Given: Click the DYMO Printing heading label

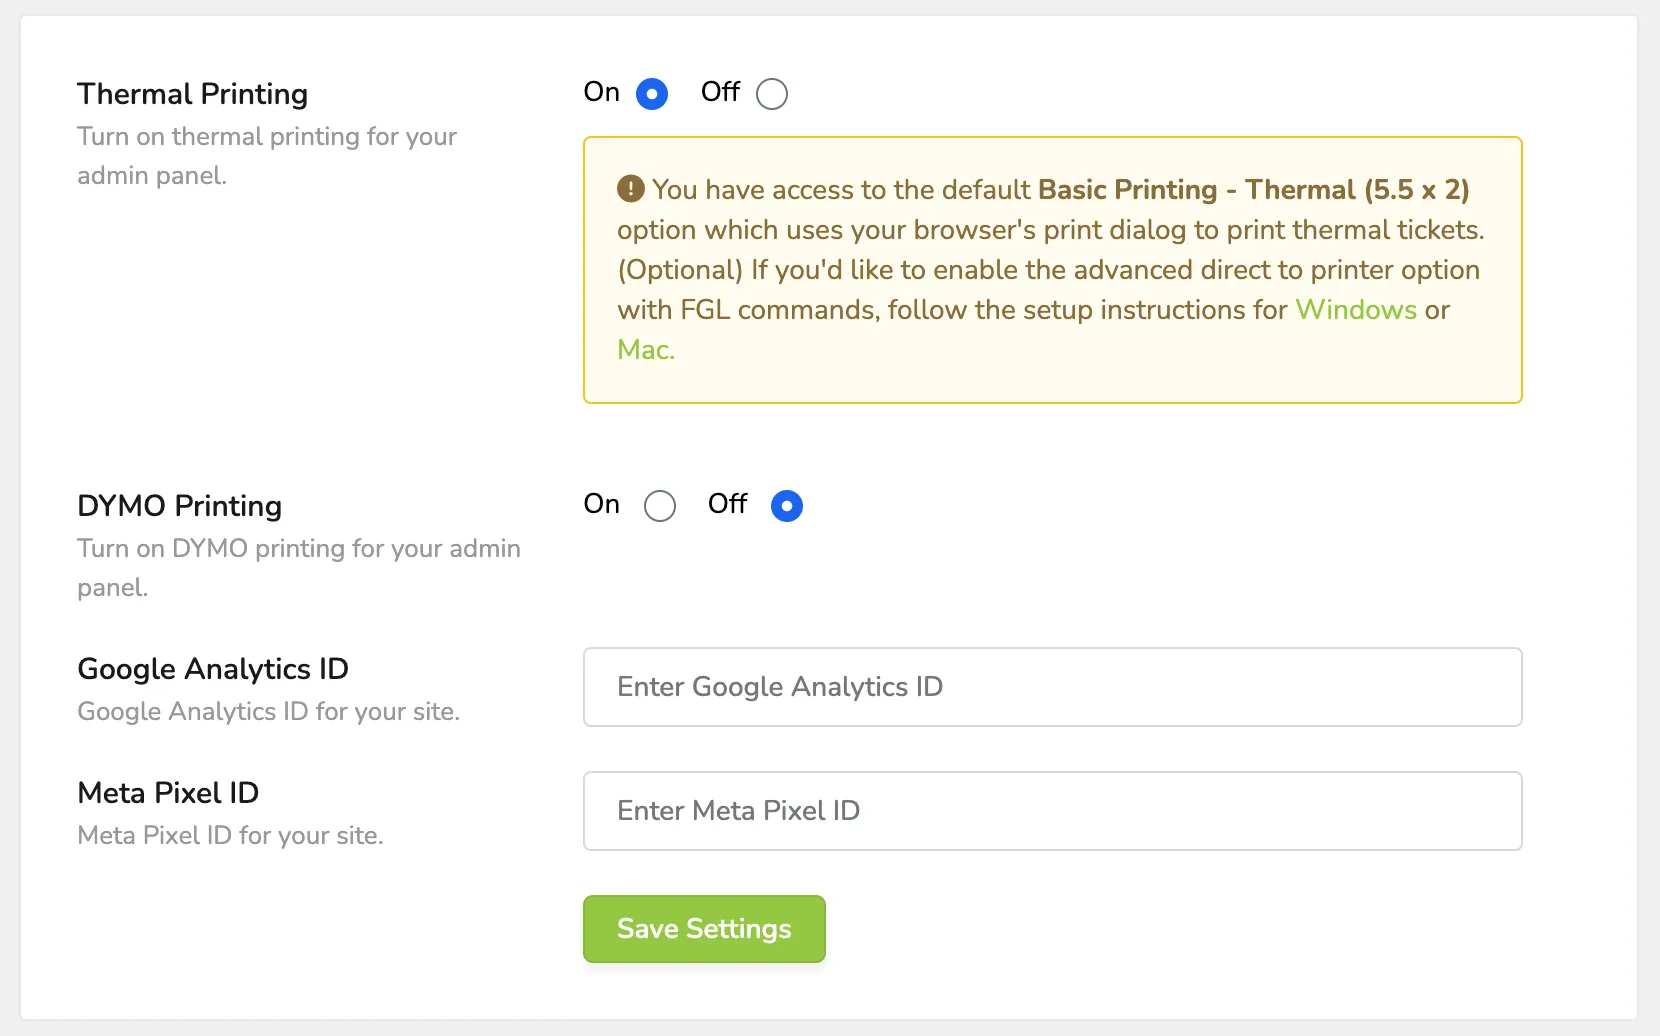Looking at the screenshot, I should (180, 506).
